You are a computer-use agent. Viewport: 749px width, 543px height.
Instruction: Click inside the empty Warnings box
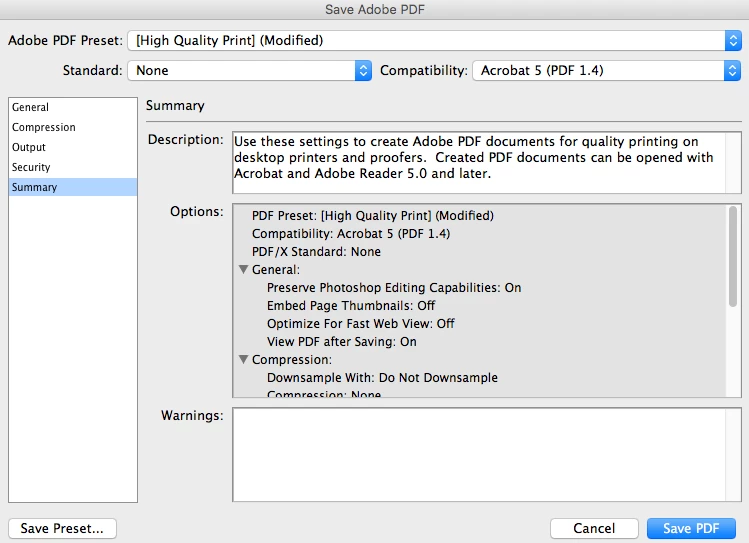(x=487, y=455)
